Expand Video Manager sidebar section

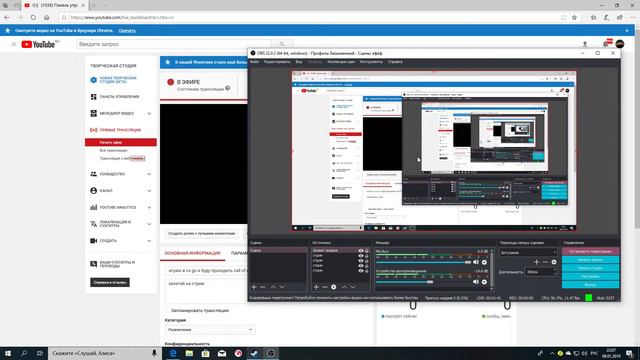pos(149,113)
